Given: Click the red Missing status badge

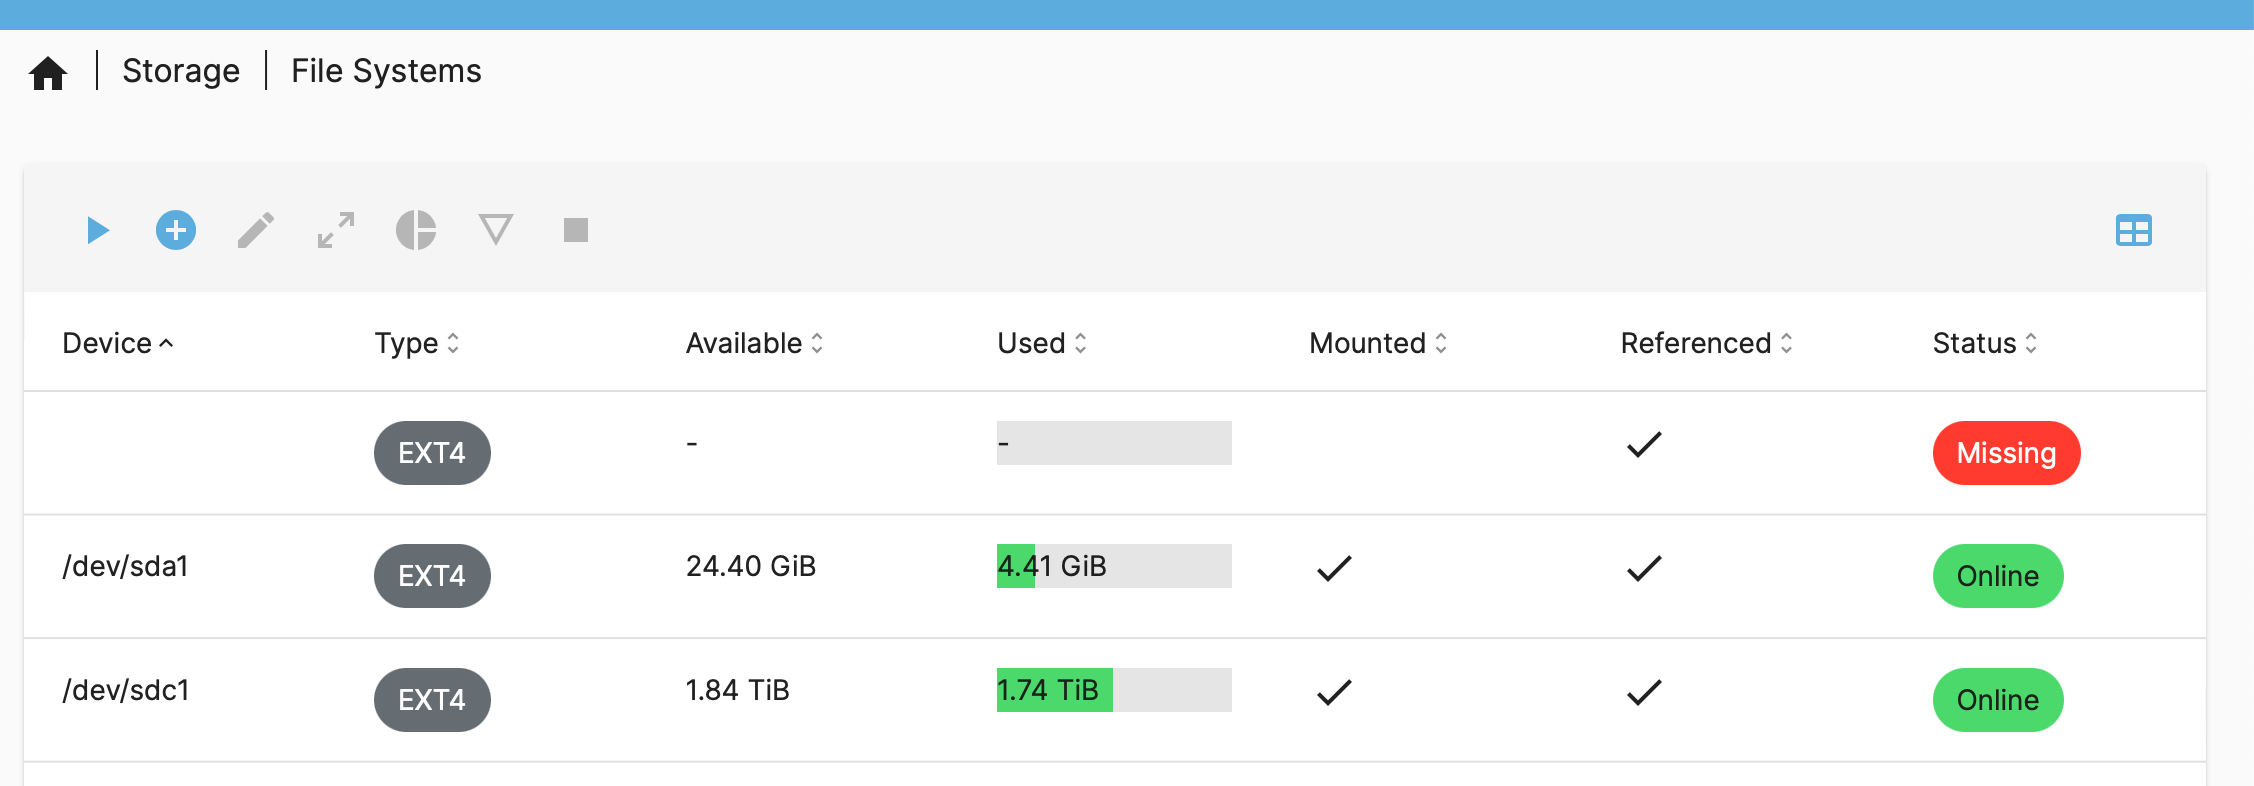Looking at the screenshot, I should click(x=2006, y=453).
